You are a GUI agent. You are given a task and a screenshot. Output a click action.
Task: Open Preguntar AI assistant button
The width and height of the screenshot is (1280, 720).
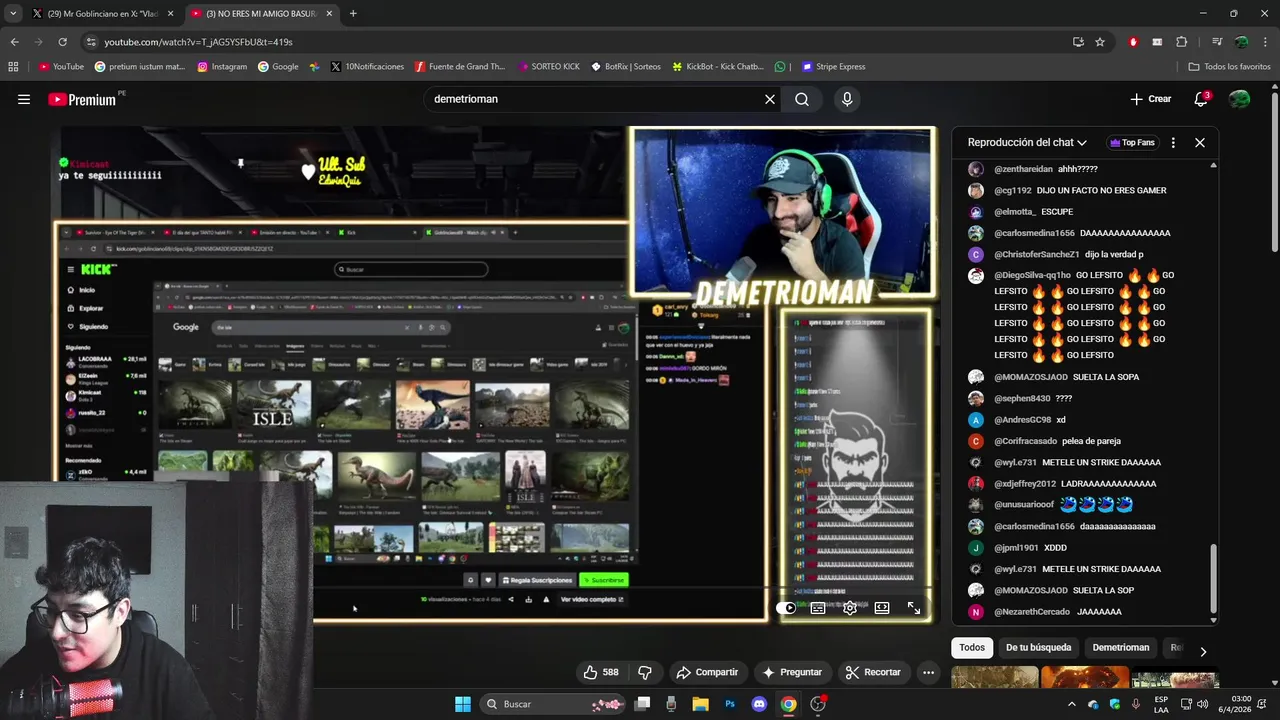point(792,672)
